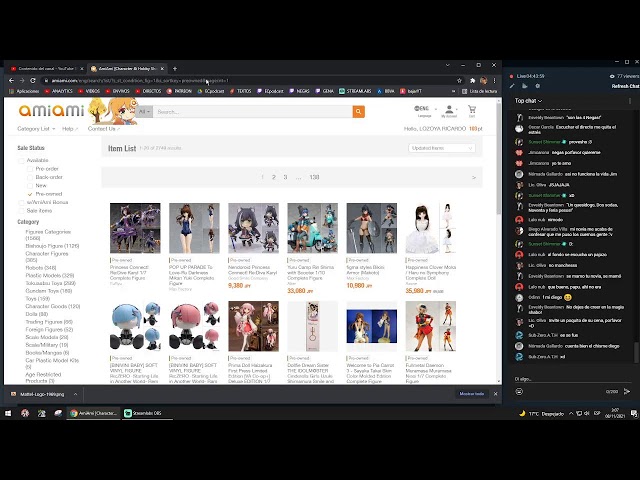Click the orange search magnifier button
The height and width of the screenshot is (480, 640).
click(358, 111)
